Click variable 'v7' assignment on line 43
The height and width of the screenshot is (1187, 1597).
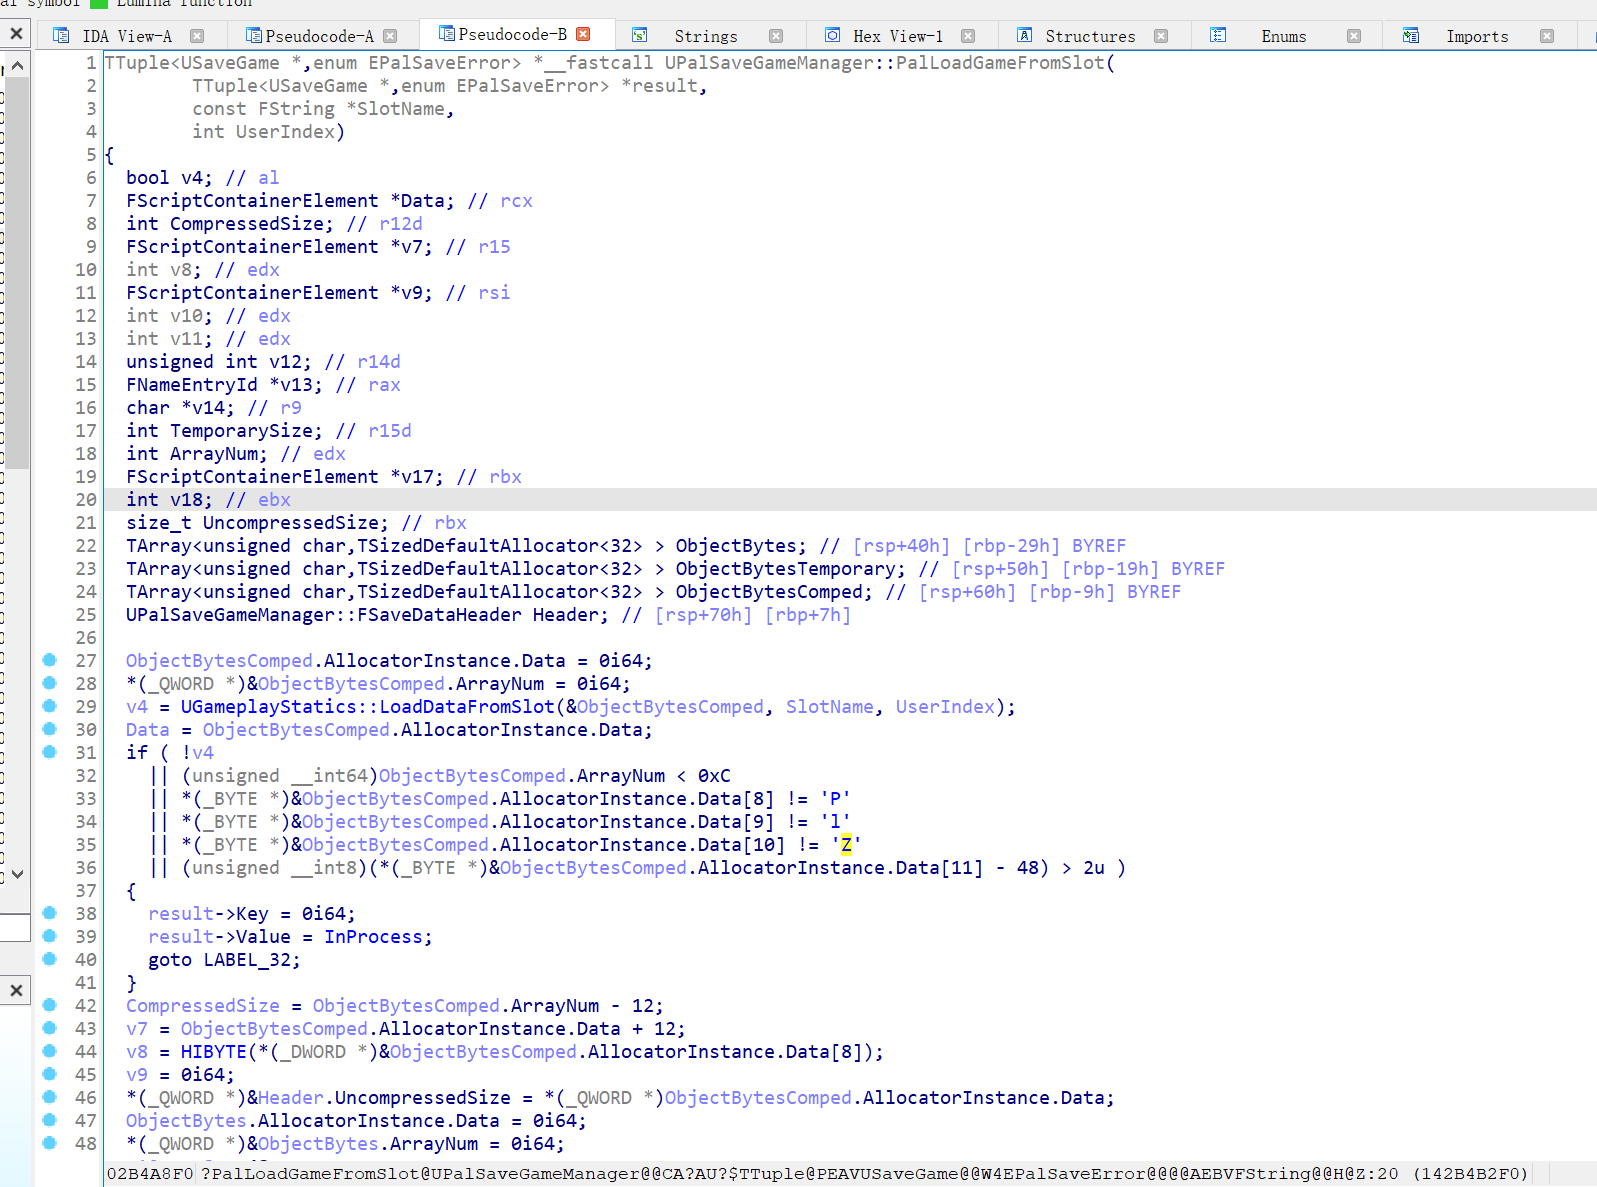[x=137, y=1029]
